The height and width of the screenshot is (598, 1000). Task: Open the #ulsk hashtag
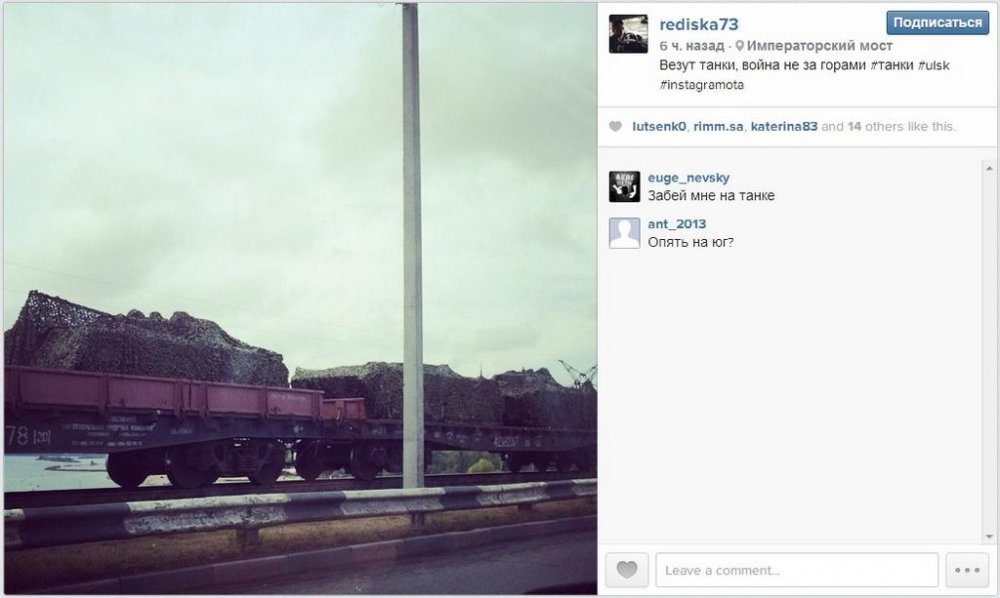(933, 65)
